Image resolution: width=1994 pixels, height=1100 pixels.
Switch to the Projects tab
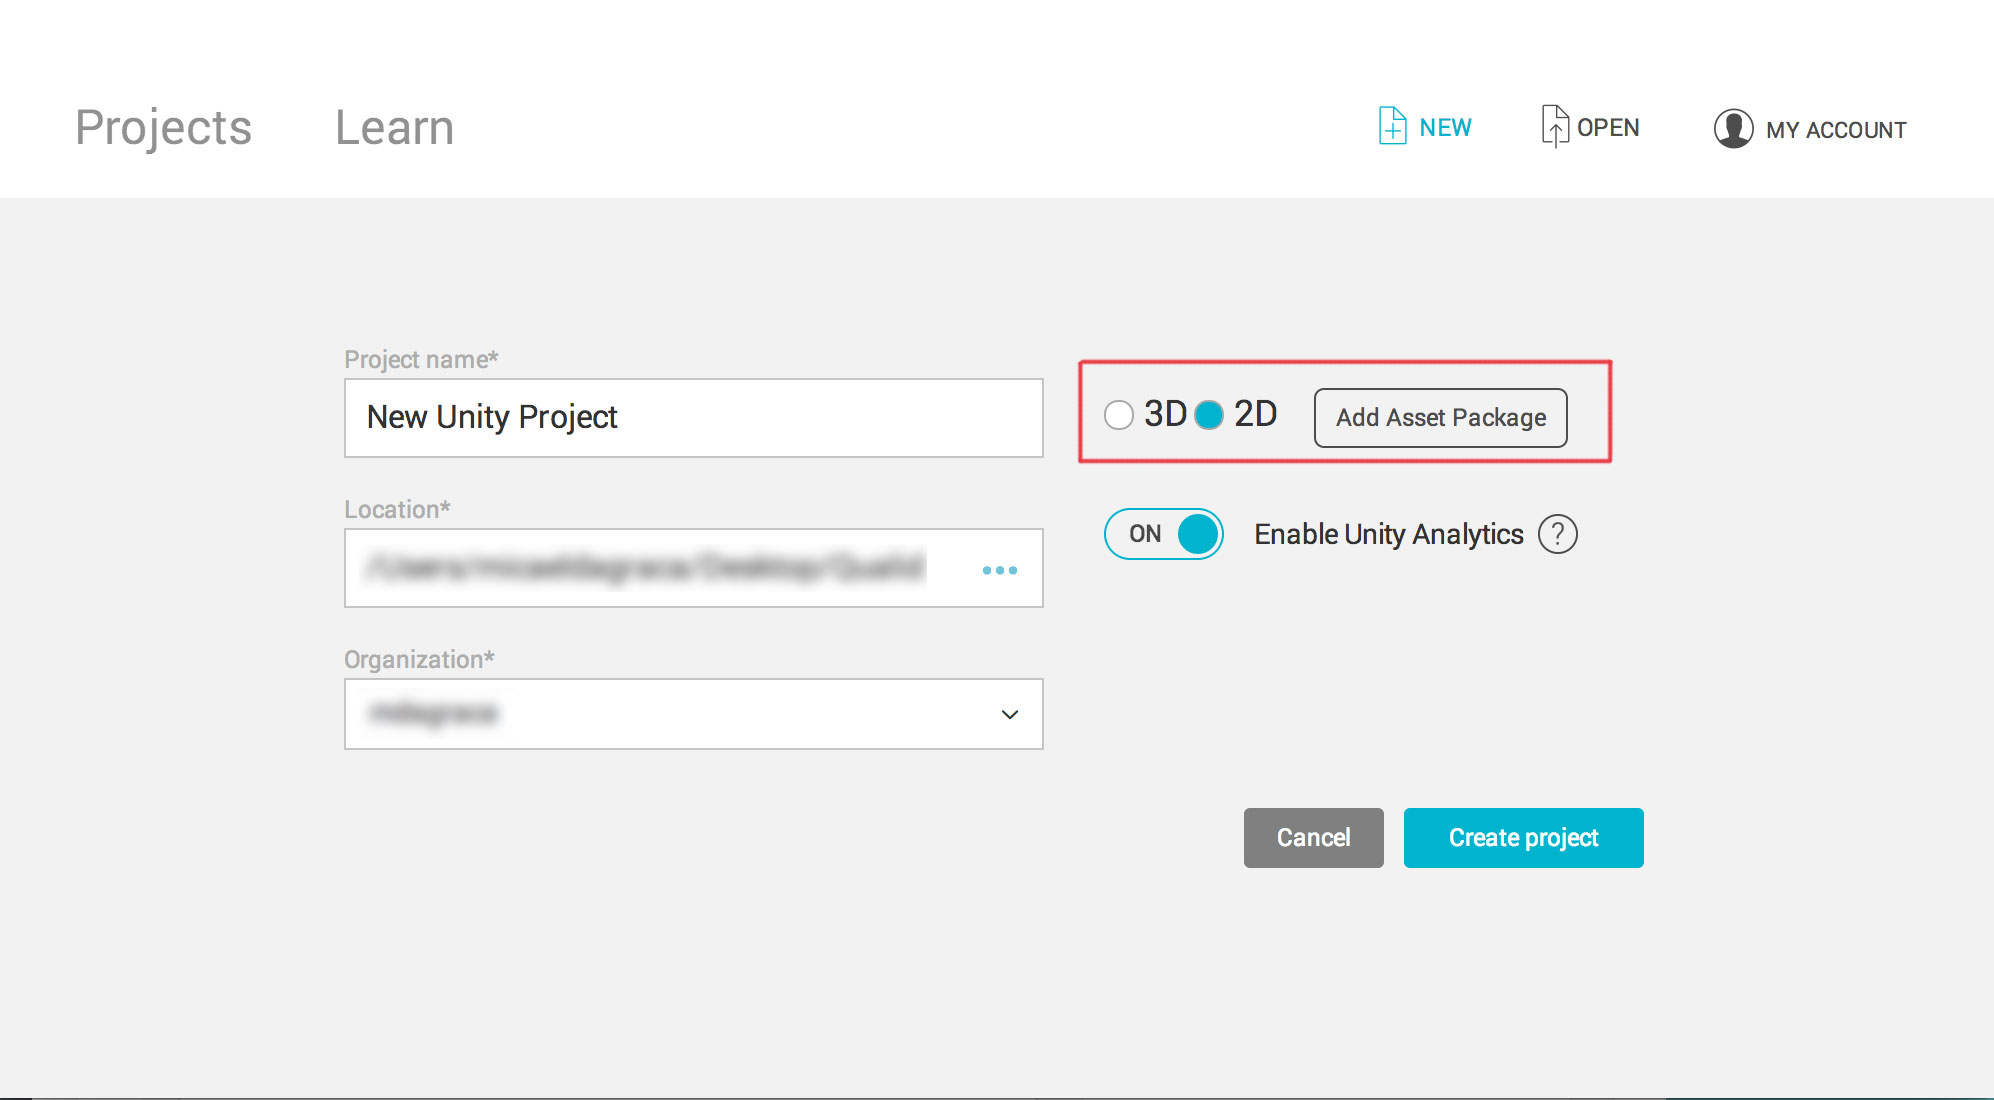[x=164, y=128]
